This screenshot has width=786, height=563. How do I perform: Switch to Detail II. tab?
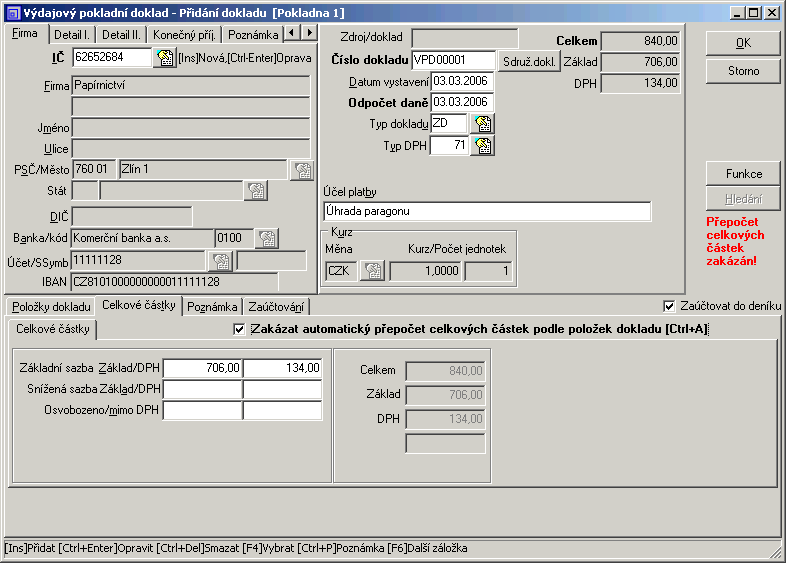tap(121, 35)
